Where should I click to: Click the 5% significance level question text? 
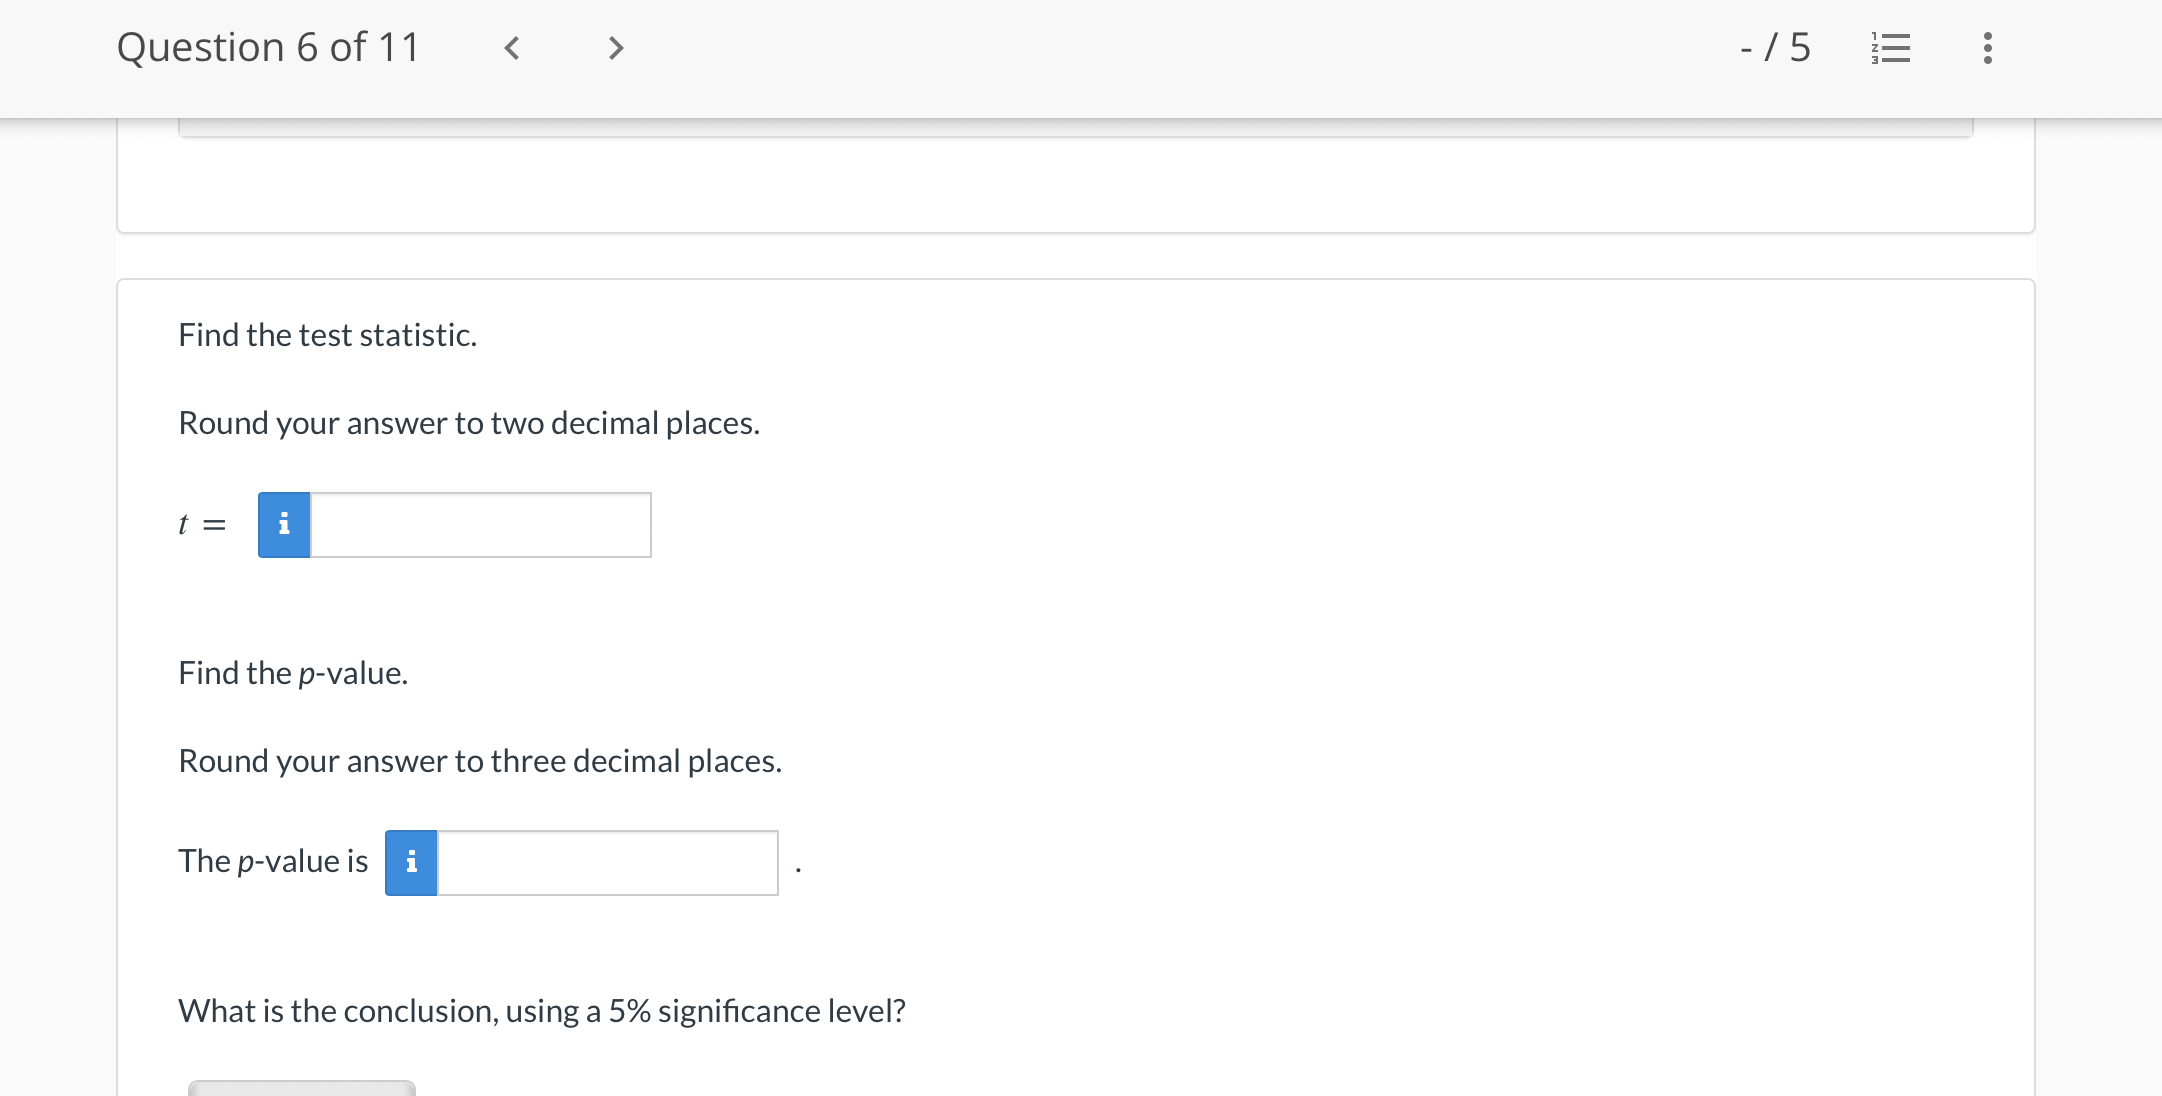tap(541, 1011)
